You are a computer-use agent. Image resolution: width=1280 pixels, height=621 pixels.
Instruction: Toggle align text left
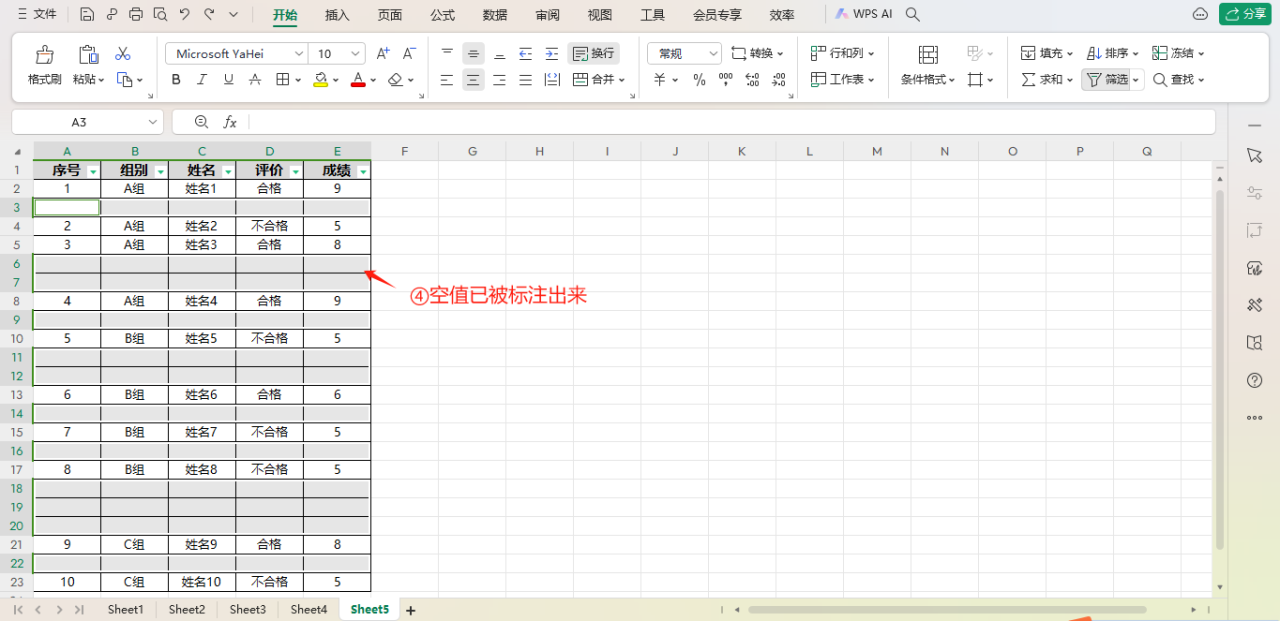(x=447, y=80)
